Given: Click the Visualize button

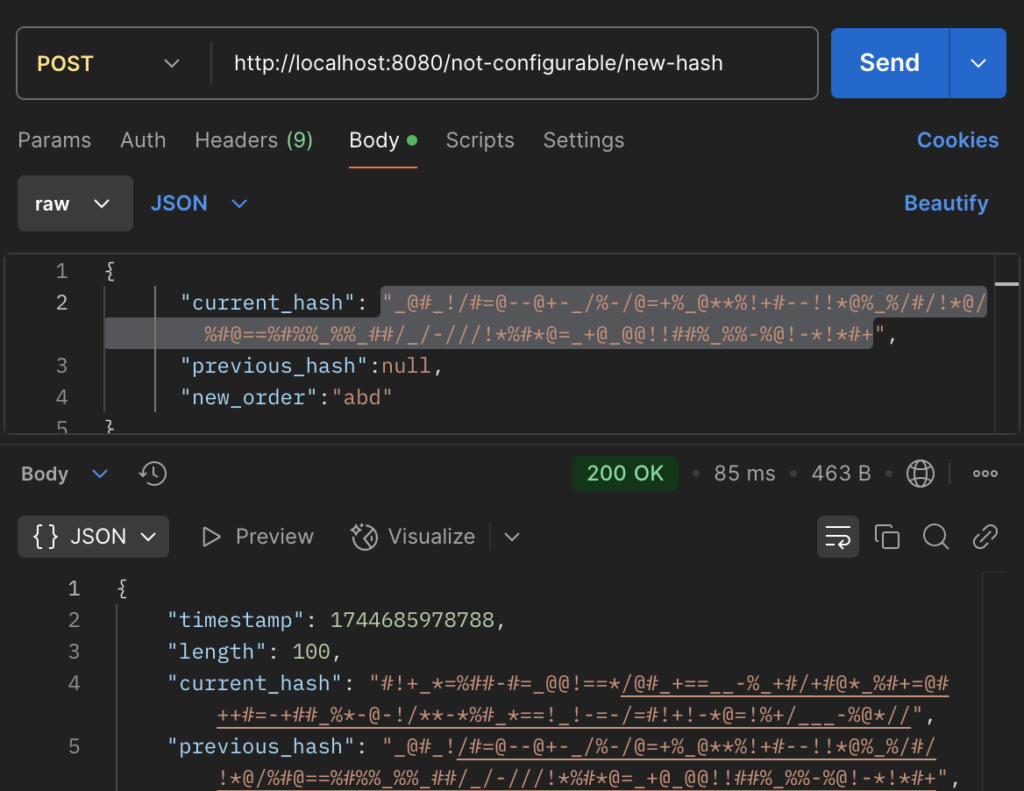Looking at the screenshot, I should tap(413, 537).
